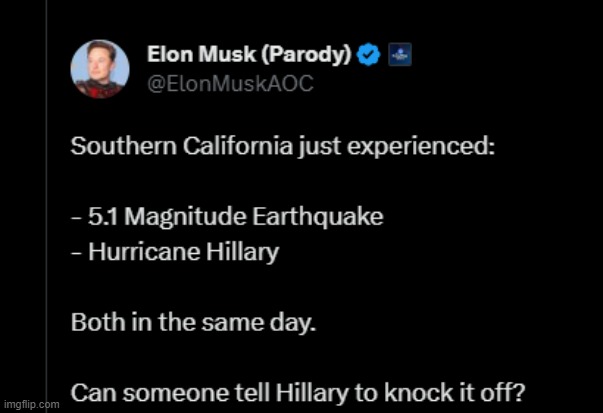Viewport: 603px width, 413px height.
Task: Click the word "Hurricane"
Action: [x=138, y=251]
